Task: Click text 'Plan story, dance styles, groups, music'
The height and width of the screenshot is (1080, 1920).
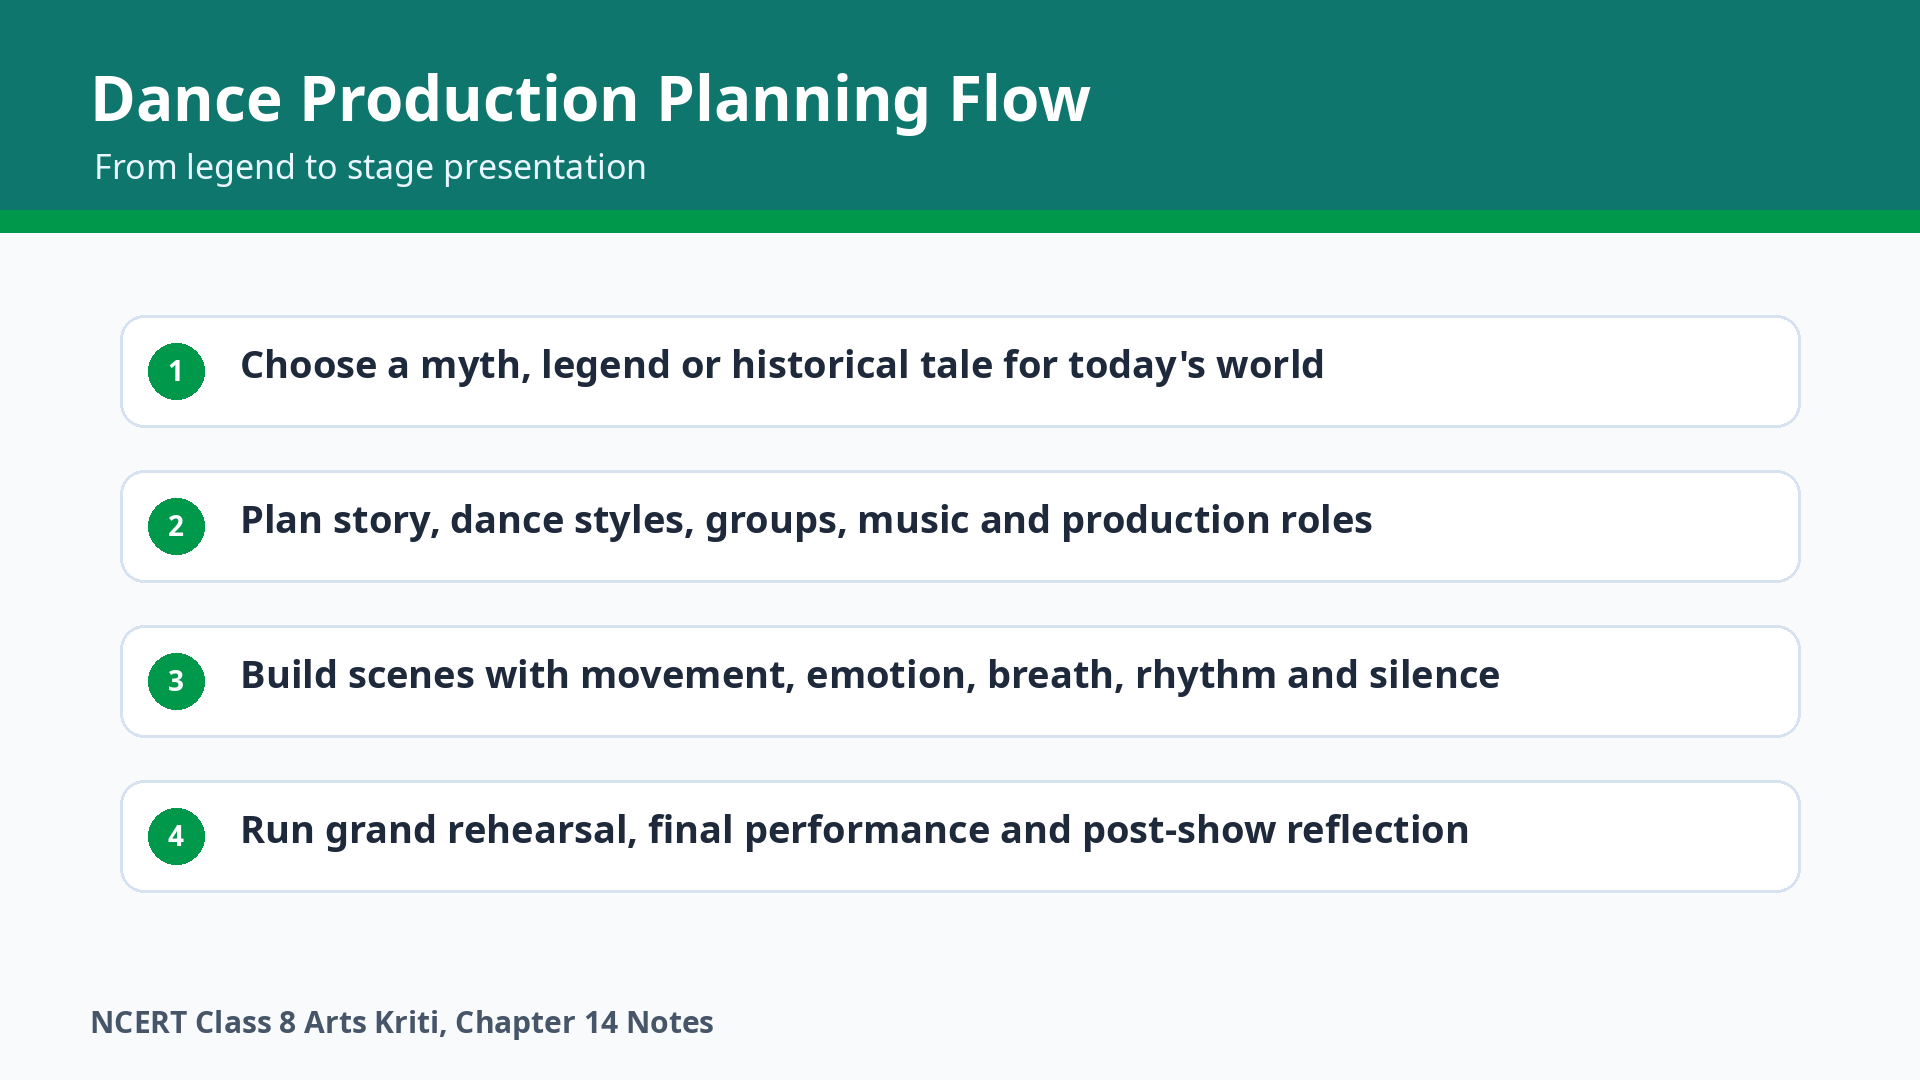Action: pyautogui.click(x=605, y=520)
